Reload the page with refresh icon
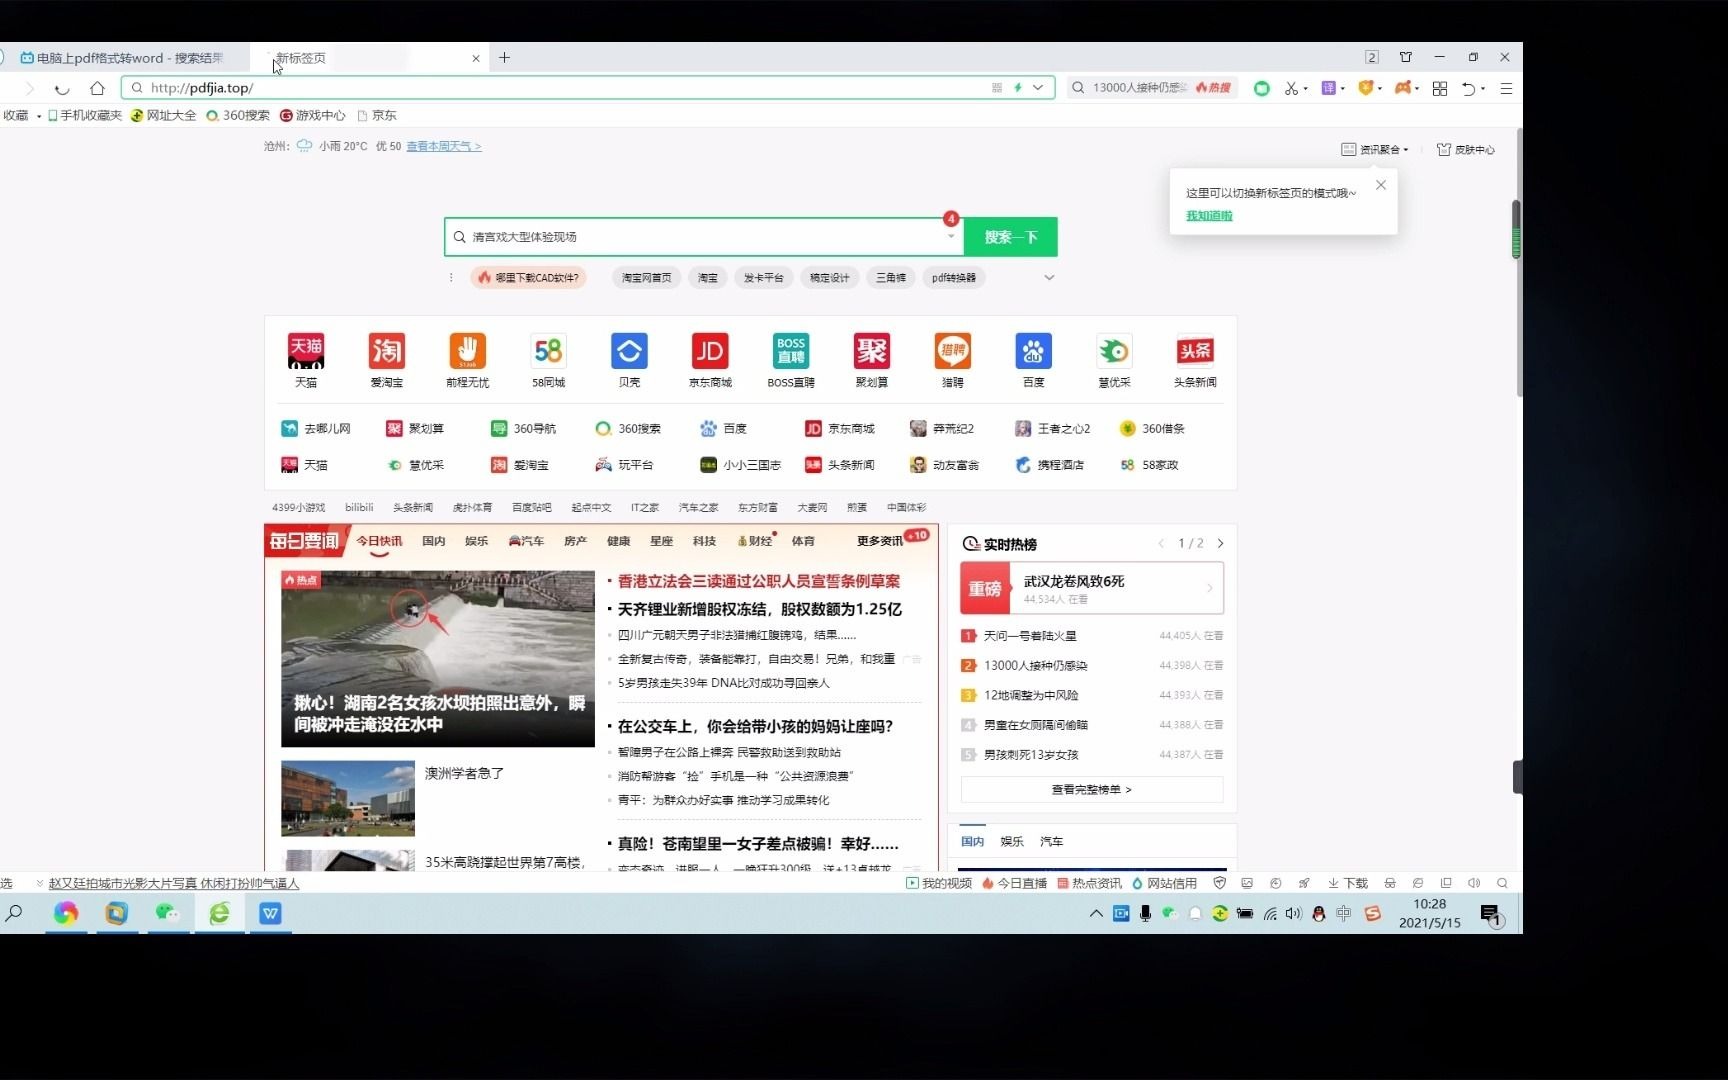 (62, 88)
